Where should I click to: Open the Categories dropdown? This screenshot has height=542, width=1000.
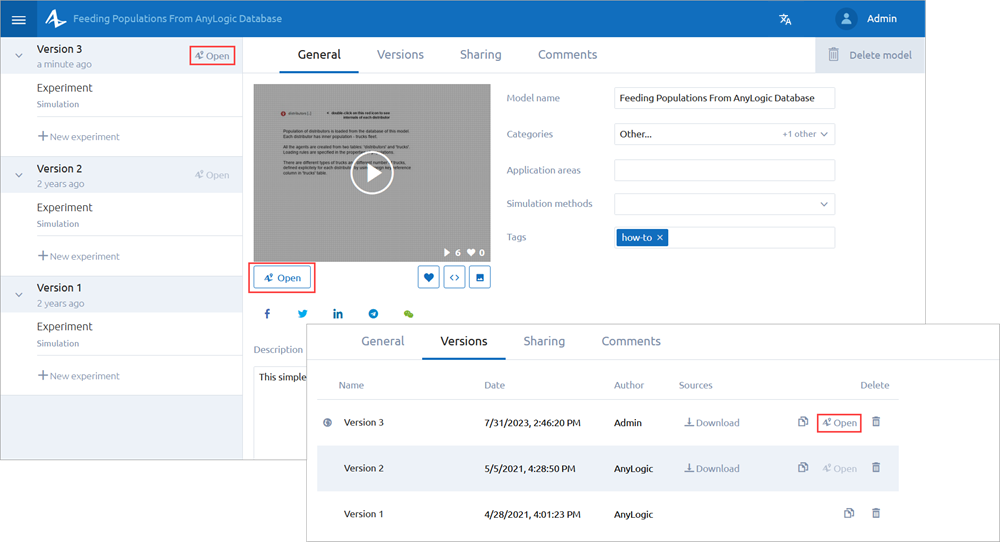(724, 134)
